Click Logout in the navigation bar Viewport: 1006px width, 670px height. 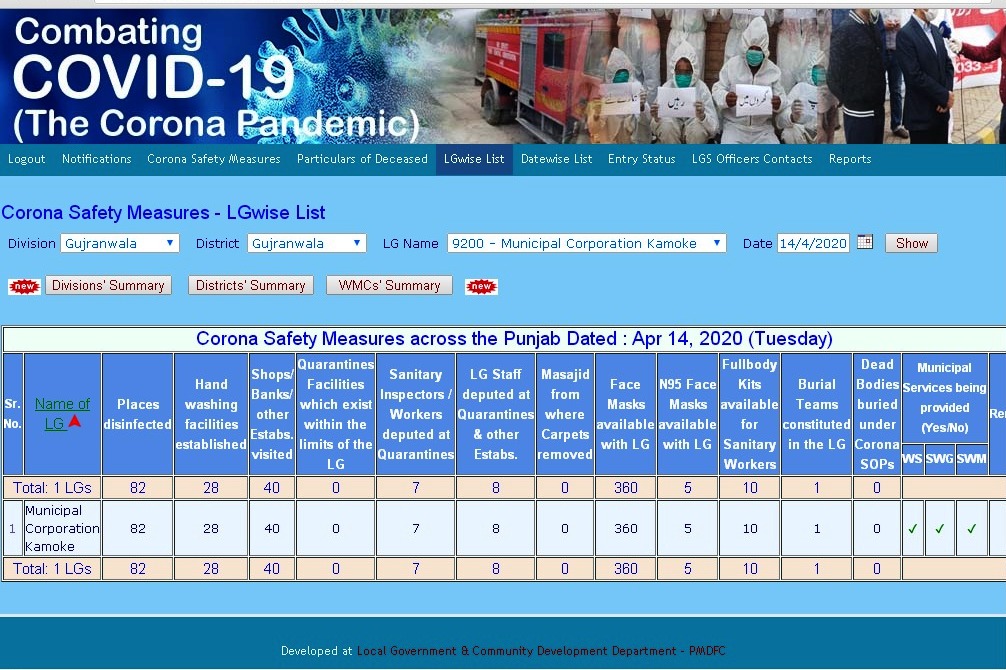coord(26,159)
